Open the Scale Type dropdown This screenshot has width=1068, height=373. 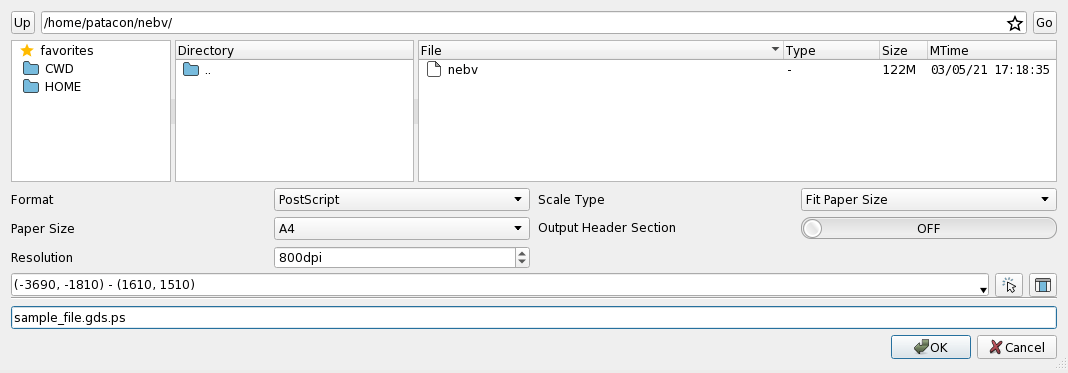(x=928, y=200)
